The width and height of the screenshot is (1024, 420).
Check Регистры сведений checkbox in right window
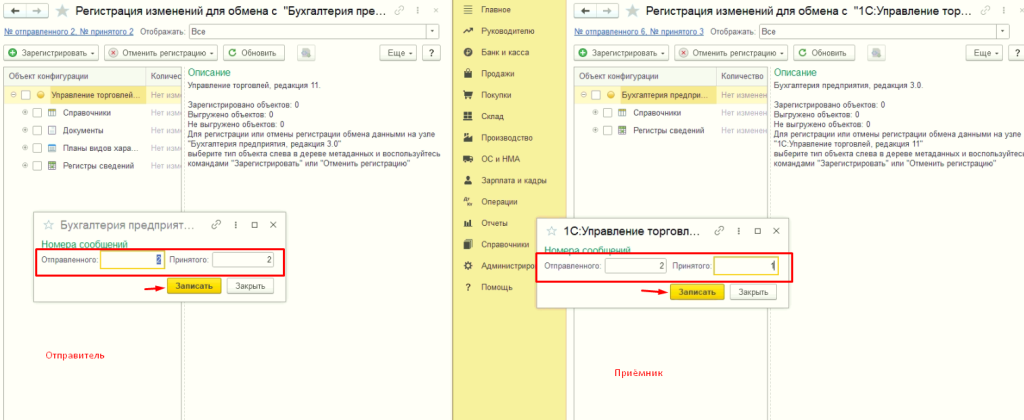tap(607, 130)
